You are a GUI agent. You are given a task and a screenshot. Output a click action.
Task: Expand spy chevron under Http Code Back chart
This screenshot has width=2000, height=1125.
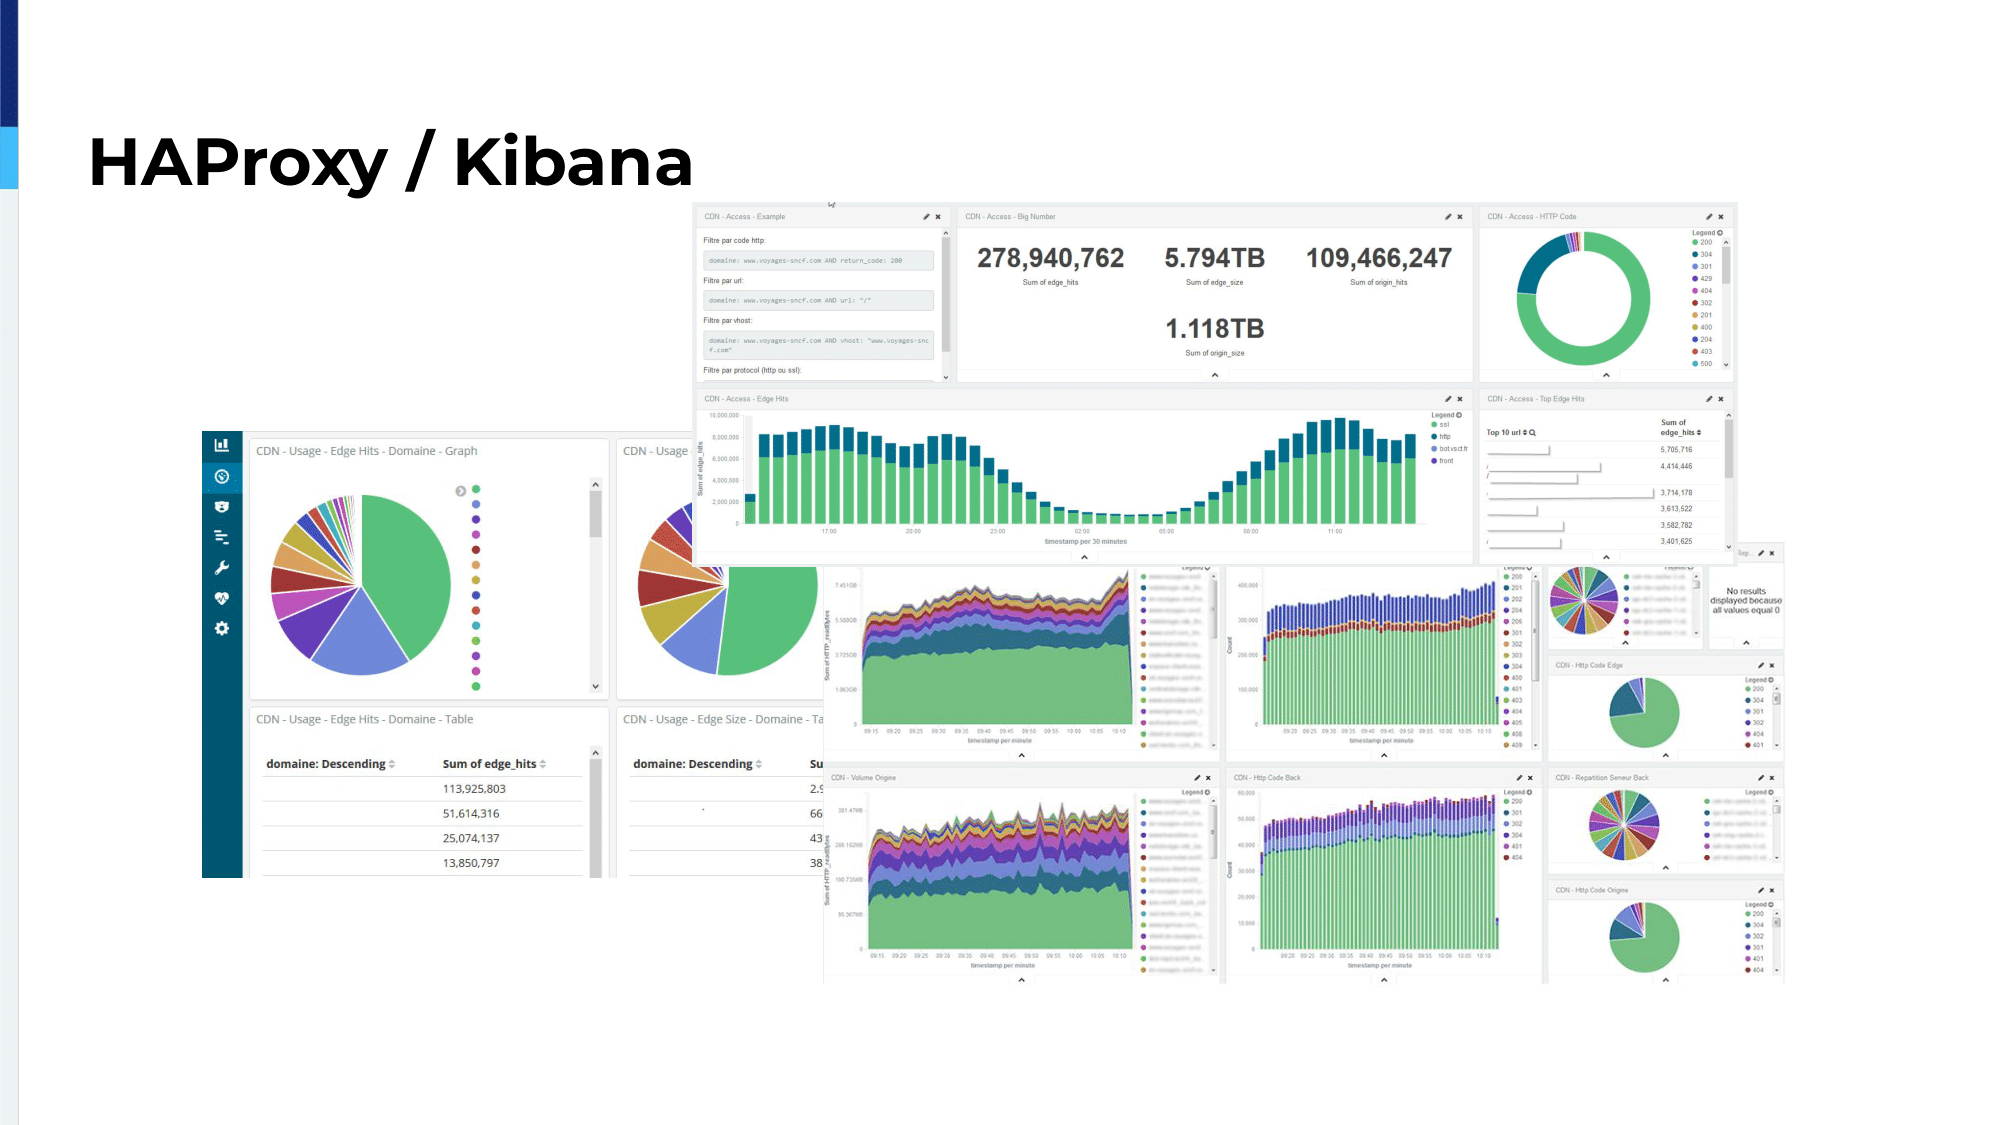(1384, 980)
